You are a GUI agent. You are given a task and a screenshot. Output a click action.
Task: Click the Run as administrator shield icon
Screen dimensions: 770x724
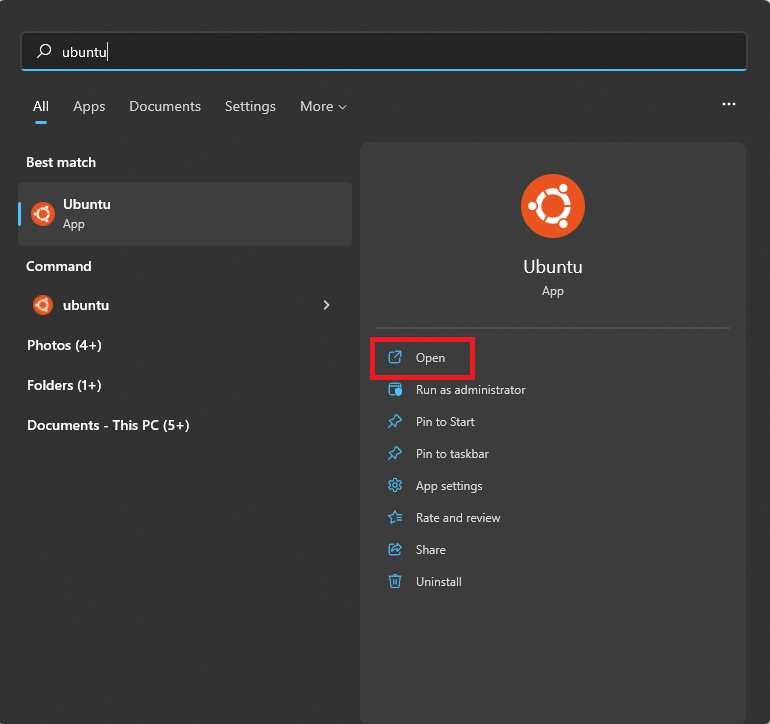click(395, 390)
